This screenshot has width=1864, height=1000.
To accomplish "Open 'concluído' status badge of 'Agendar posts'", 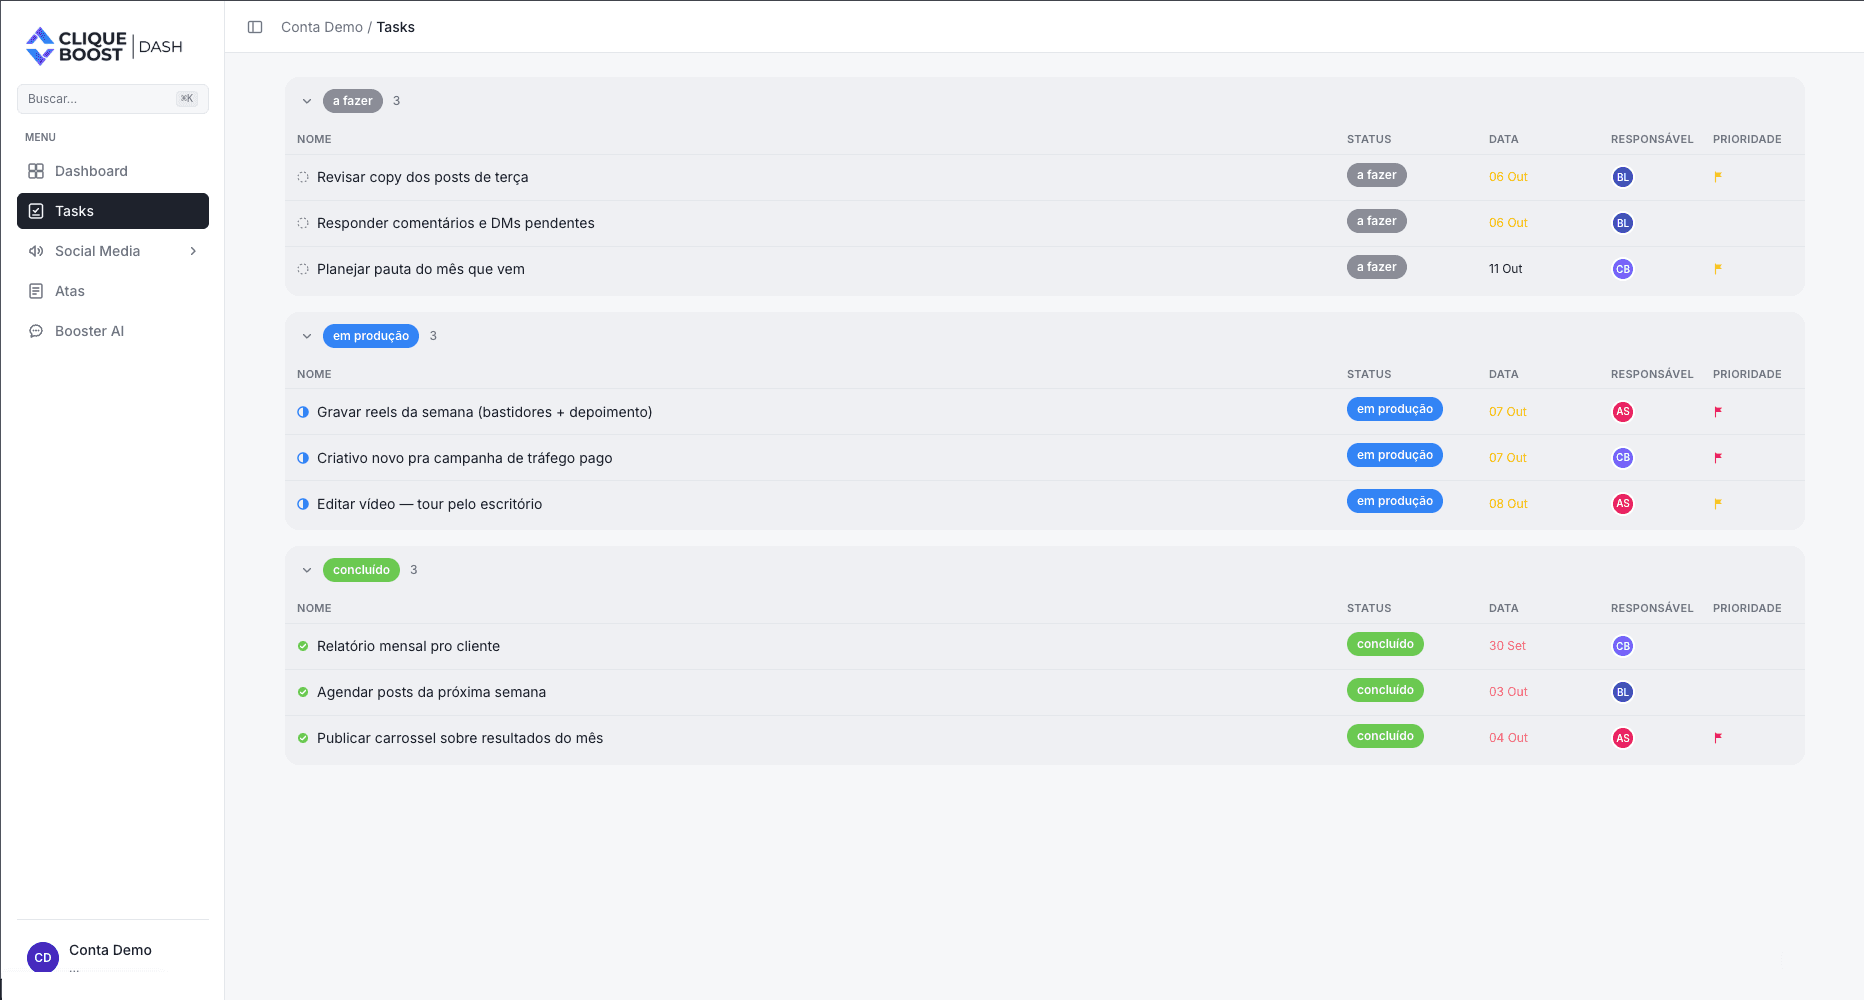I will [1385, 690].
